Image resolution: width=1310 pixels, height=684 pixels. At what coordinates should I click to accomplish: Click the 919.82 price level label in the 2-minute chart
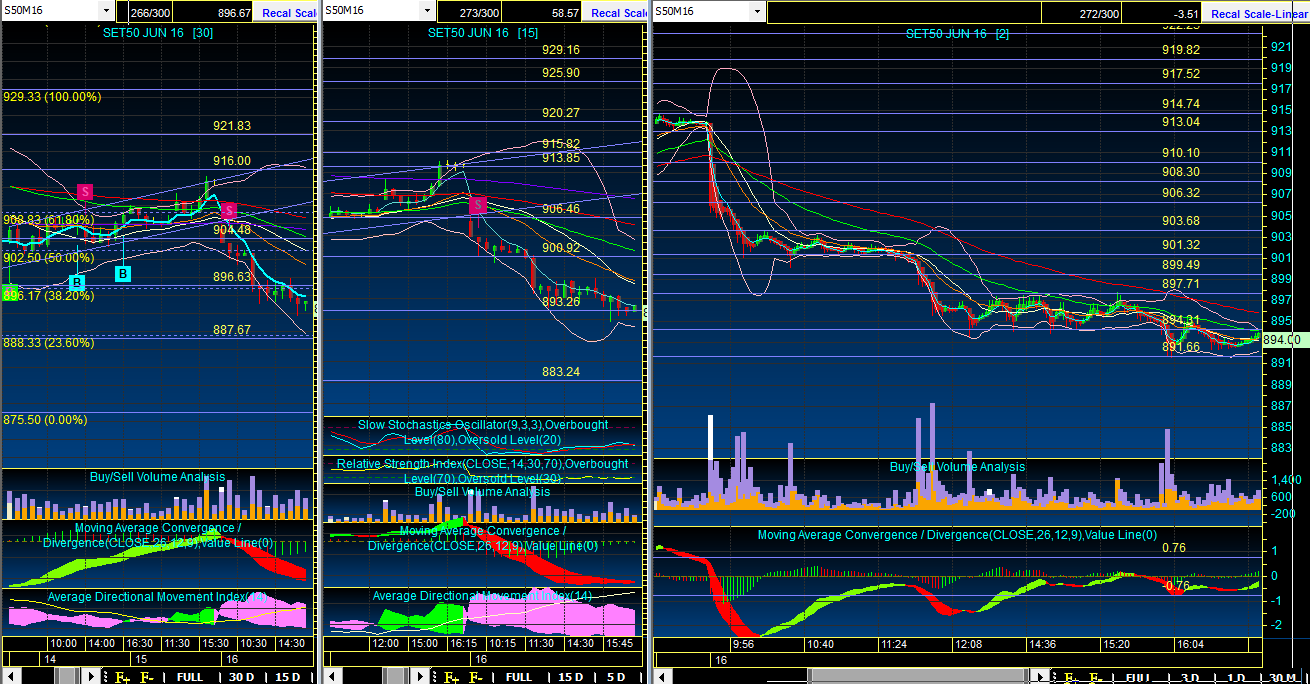(x=1181, y=50)
